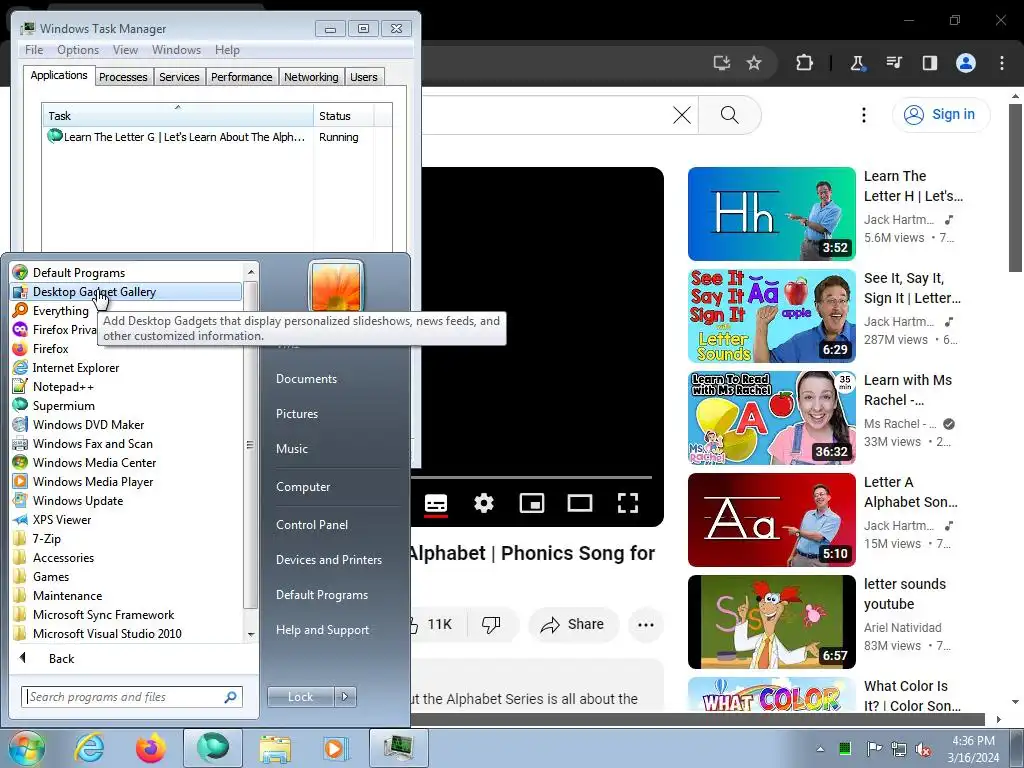Click the Lock button
Viewport: 1024px width, 768px height.
pos(300,697)
